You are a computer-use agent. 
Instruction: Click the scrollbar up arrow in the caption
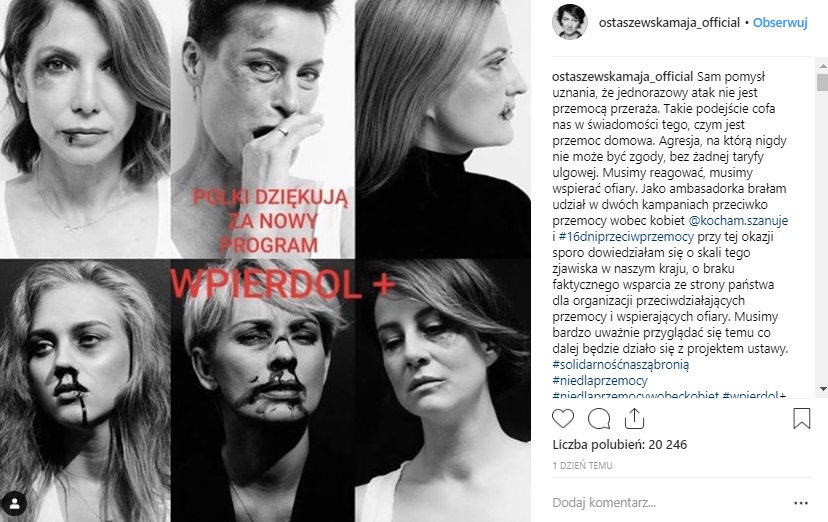point(822,66)
